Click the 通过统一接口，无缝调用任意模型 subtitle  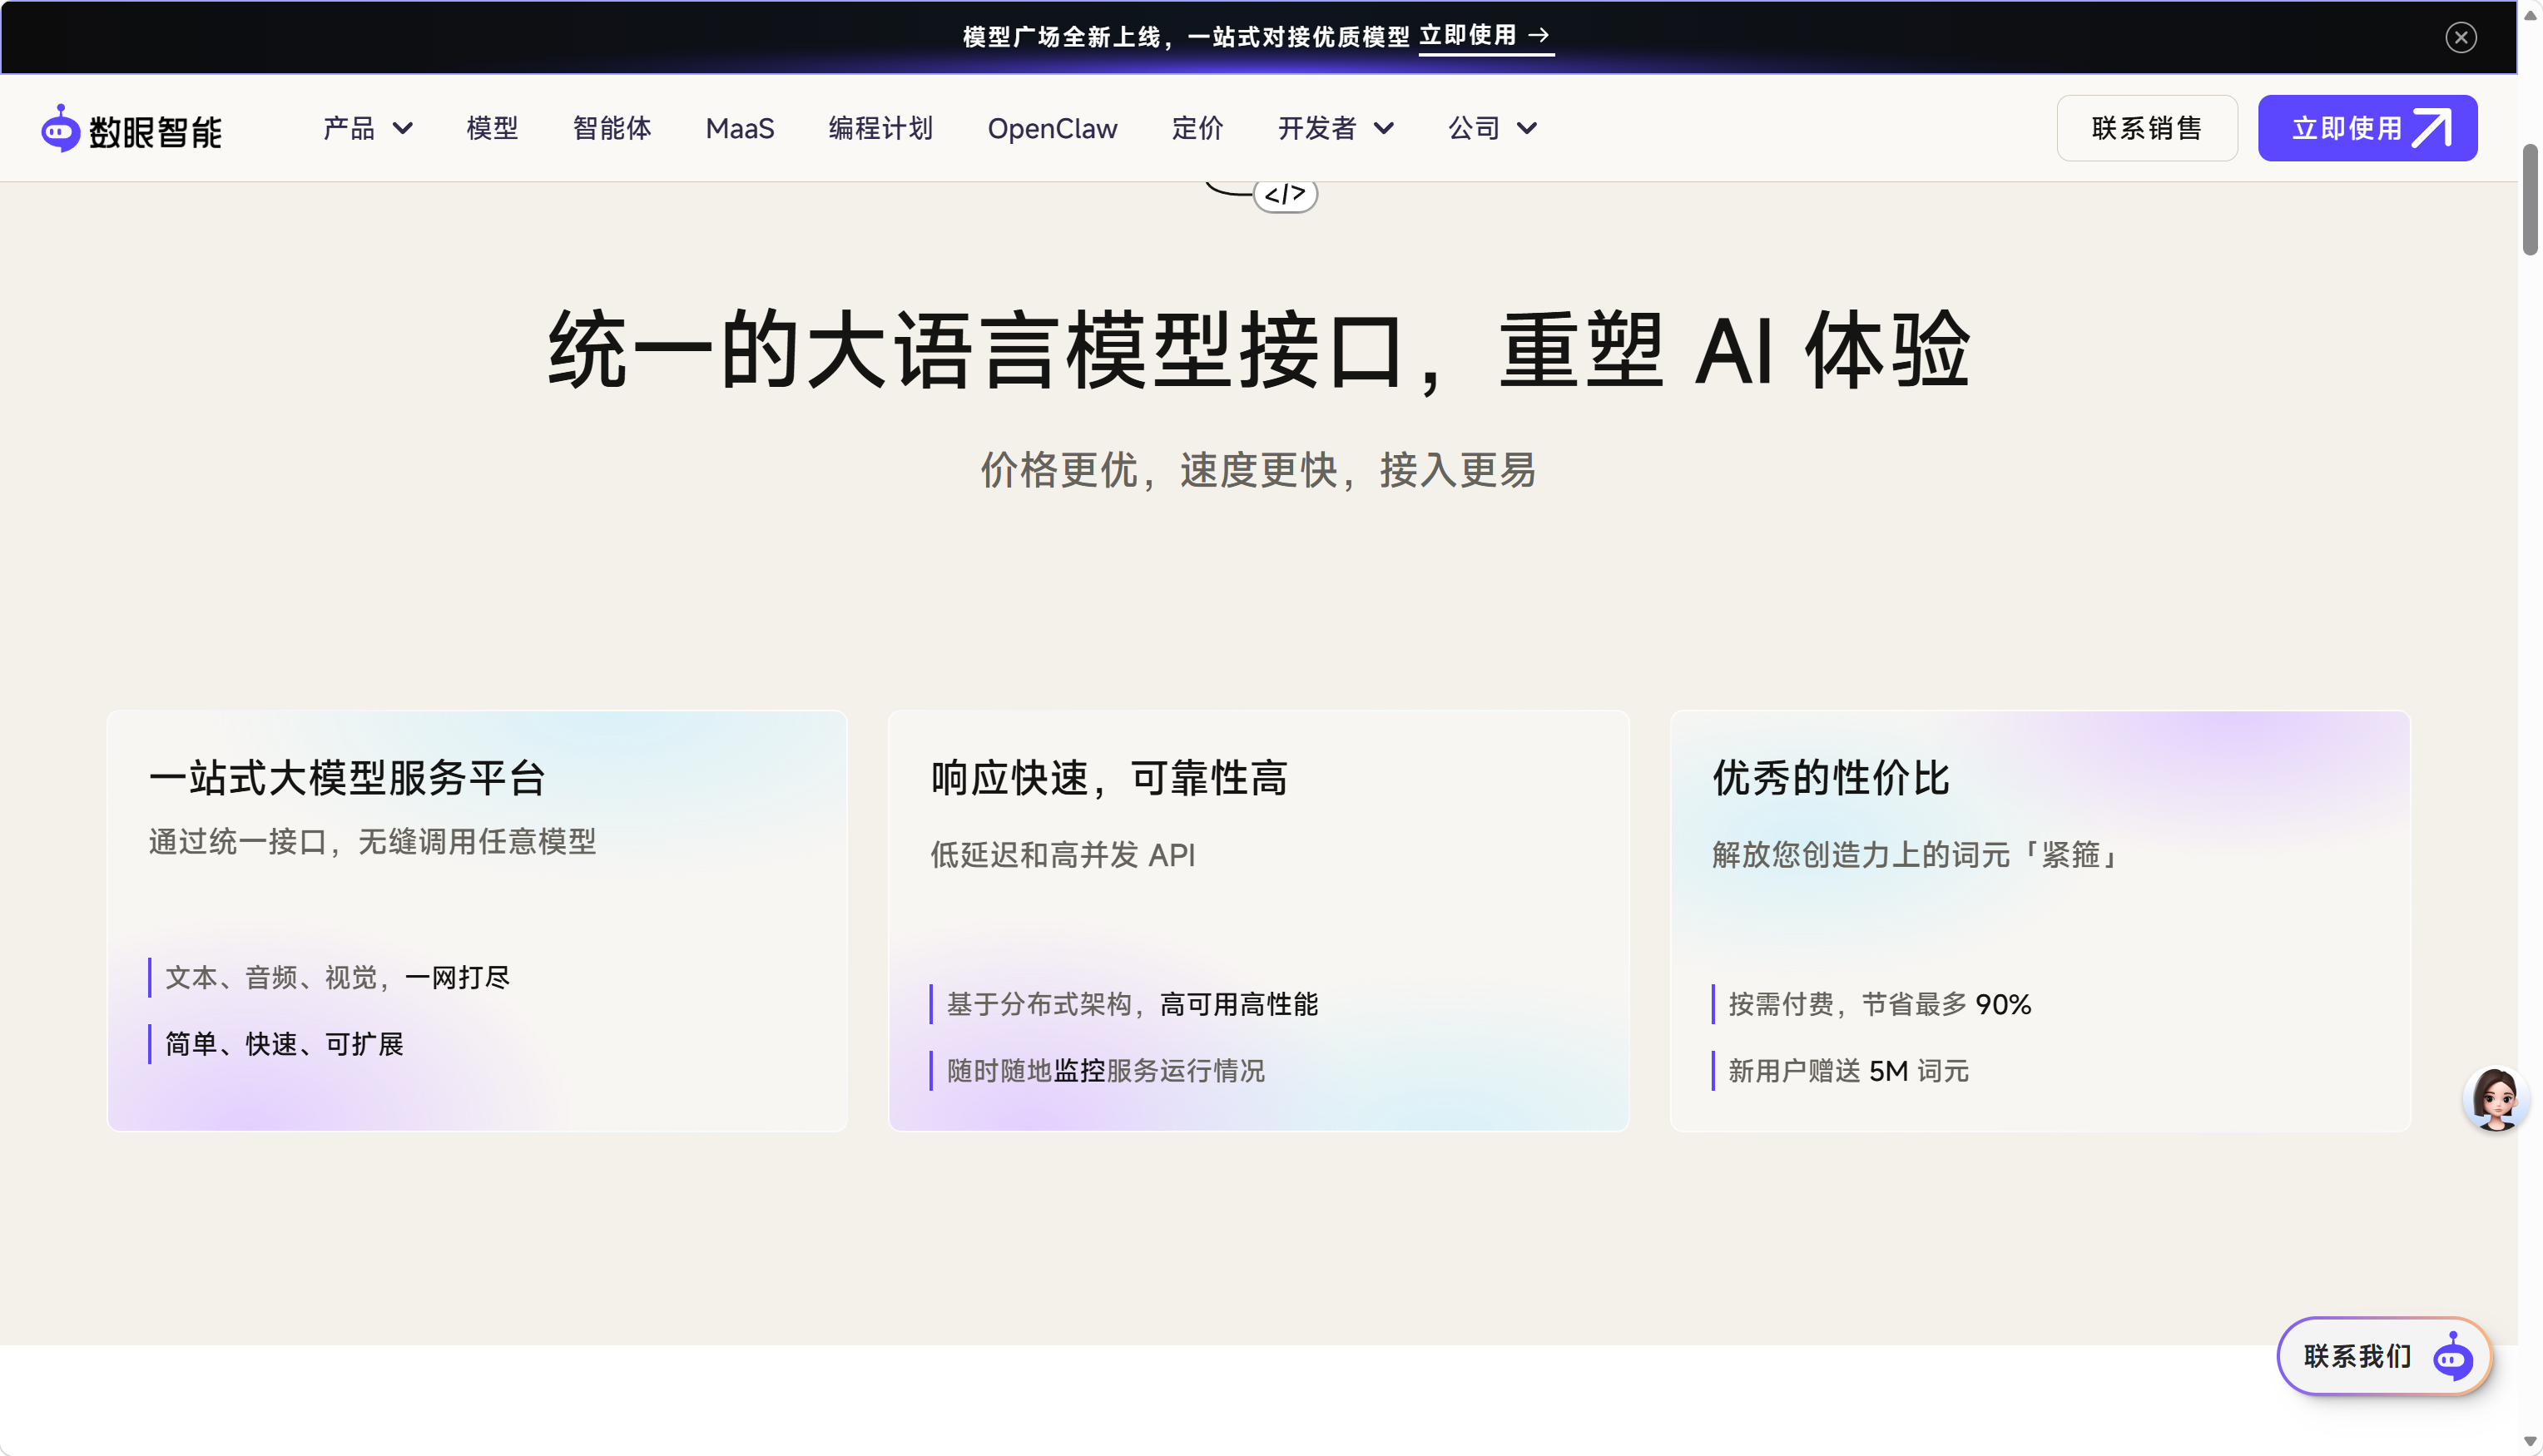[x=373, y=842]
